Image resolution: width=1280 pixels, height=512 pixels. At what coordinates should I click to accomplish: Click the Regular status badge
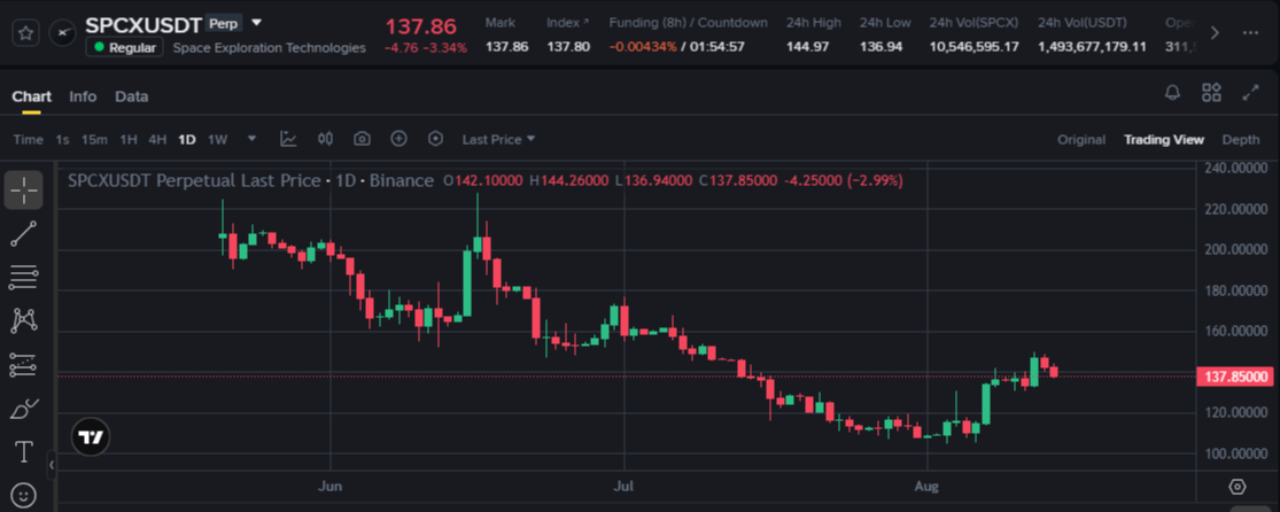point(125,47)
